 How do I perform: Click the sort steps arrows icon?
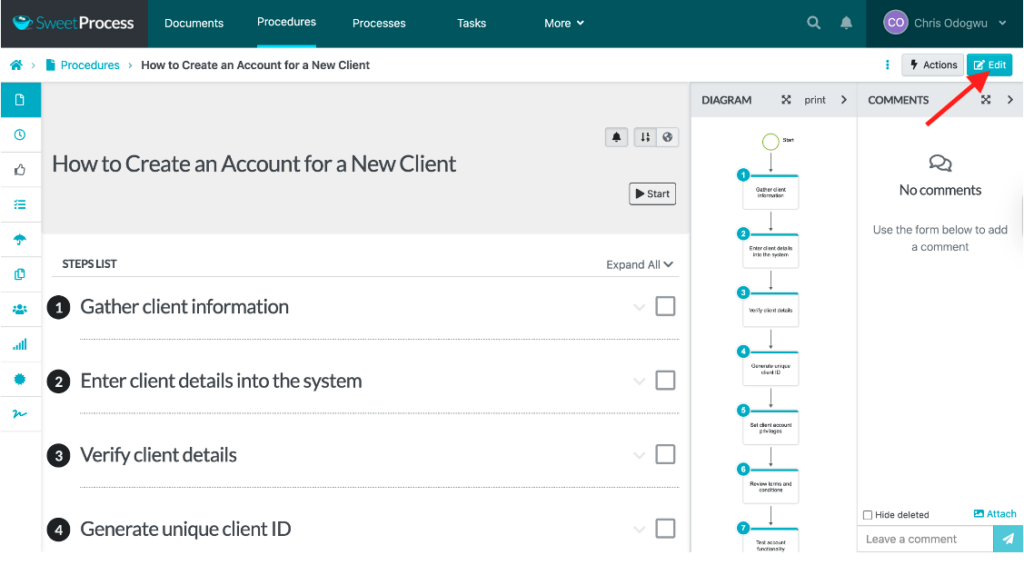coord(645,137)
